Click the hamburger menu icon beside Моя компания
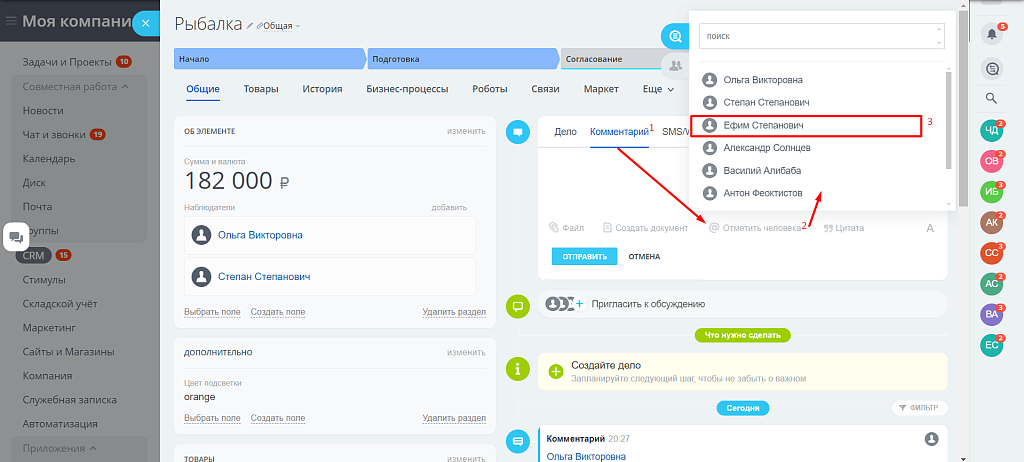The height and width of the screenshot is (462, 1024). (x=11, y=22)
